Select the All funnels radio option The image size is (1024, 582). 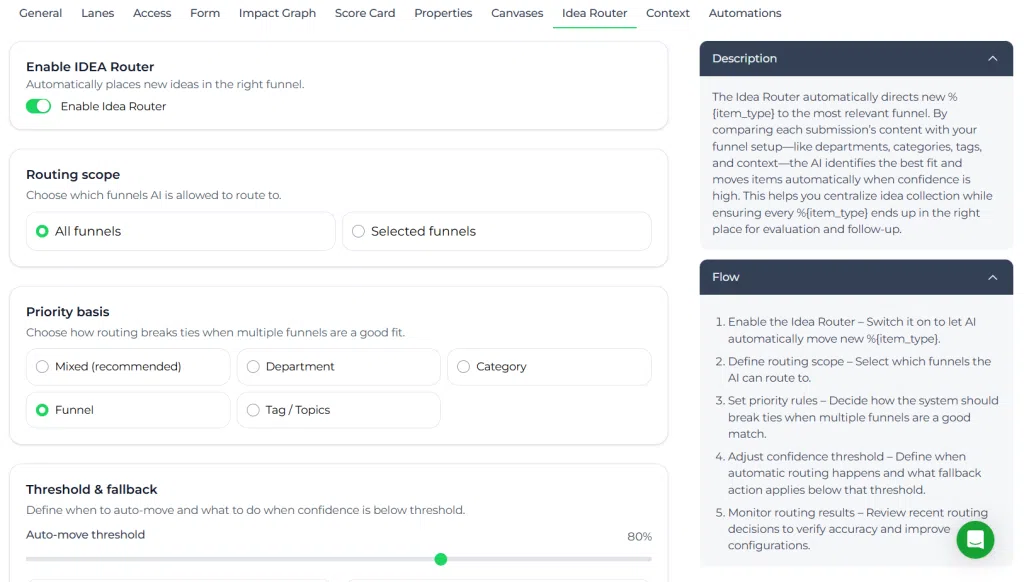[x=180, y=231]
